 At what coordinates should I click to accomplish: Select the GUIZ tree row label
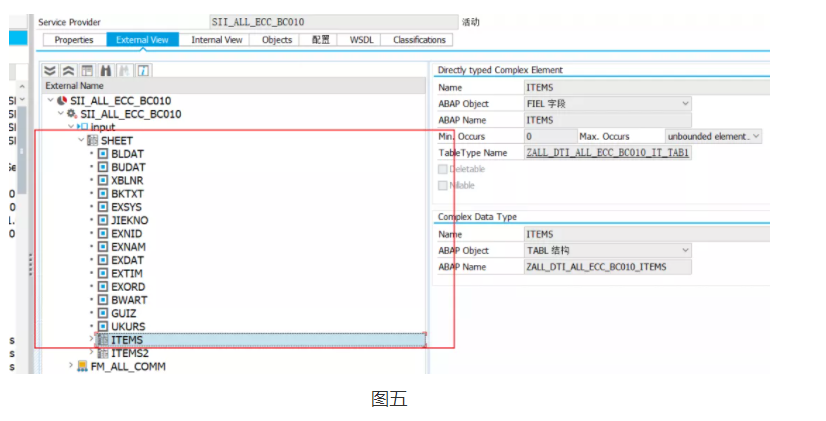[124, 313]
